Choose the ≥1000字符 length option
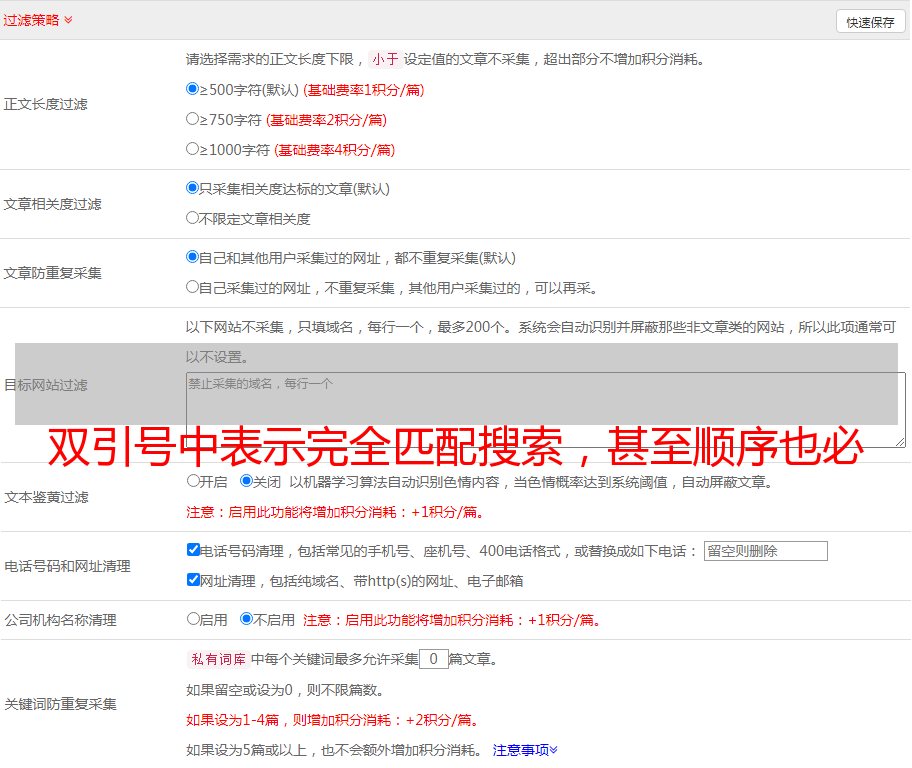Image resolution: width=912 pixels, height=768 pixels. coord(193,149)
